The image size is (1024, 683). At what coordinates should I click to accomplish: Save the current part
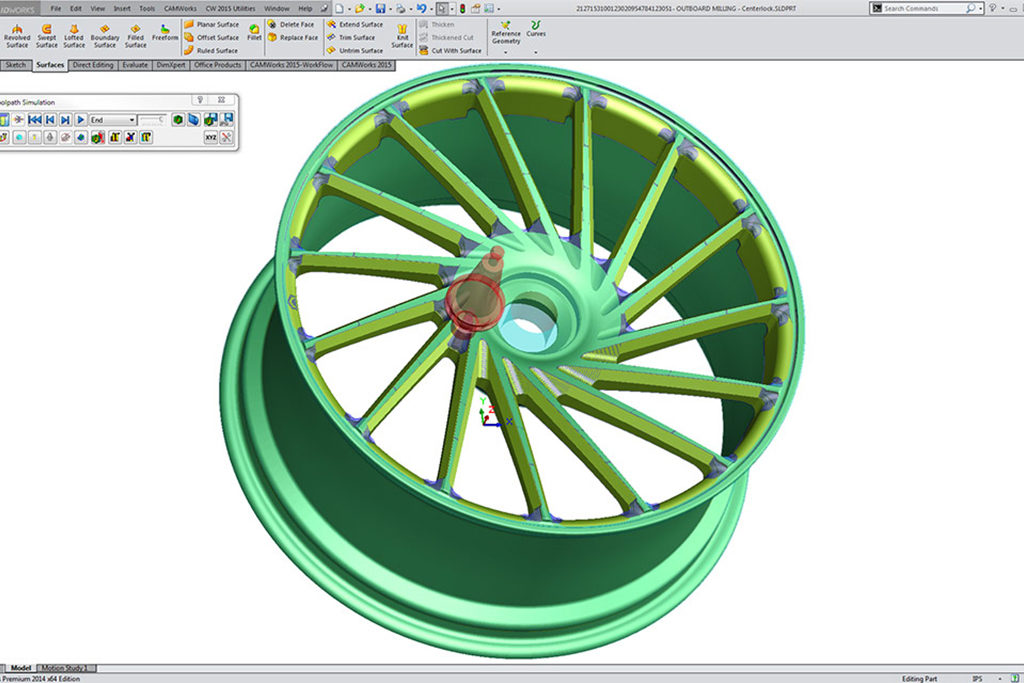pyautogui.click(x=380, y=8)
